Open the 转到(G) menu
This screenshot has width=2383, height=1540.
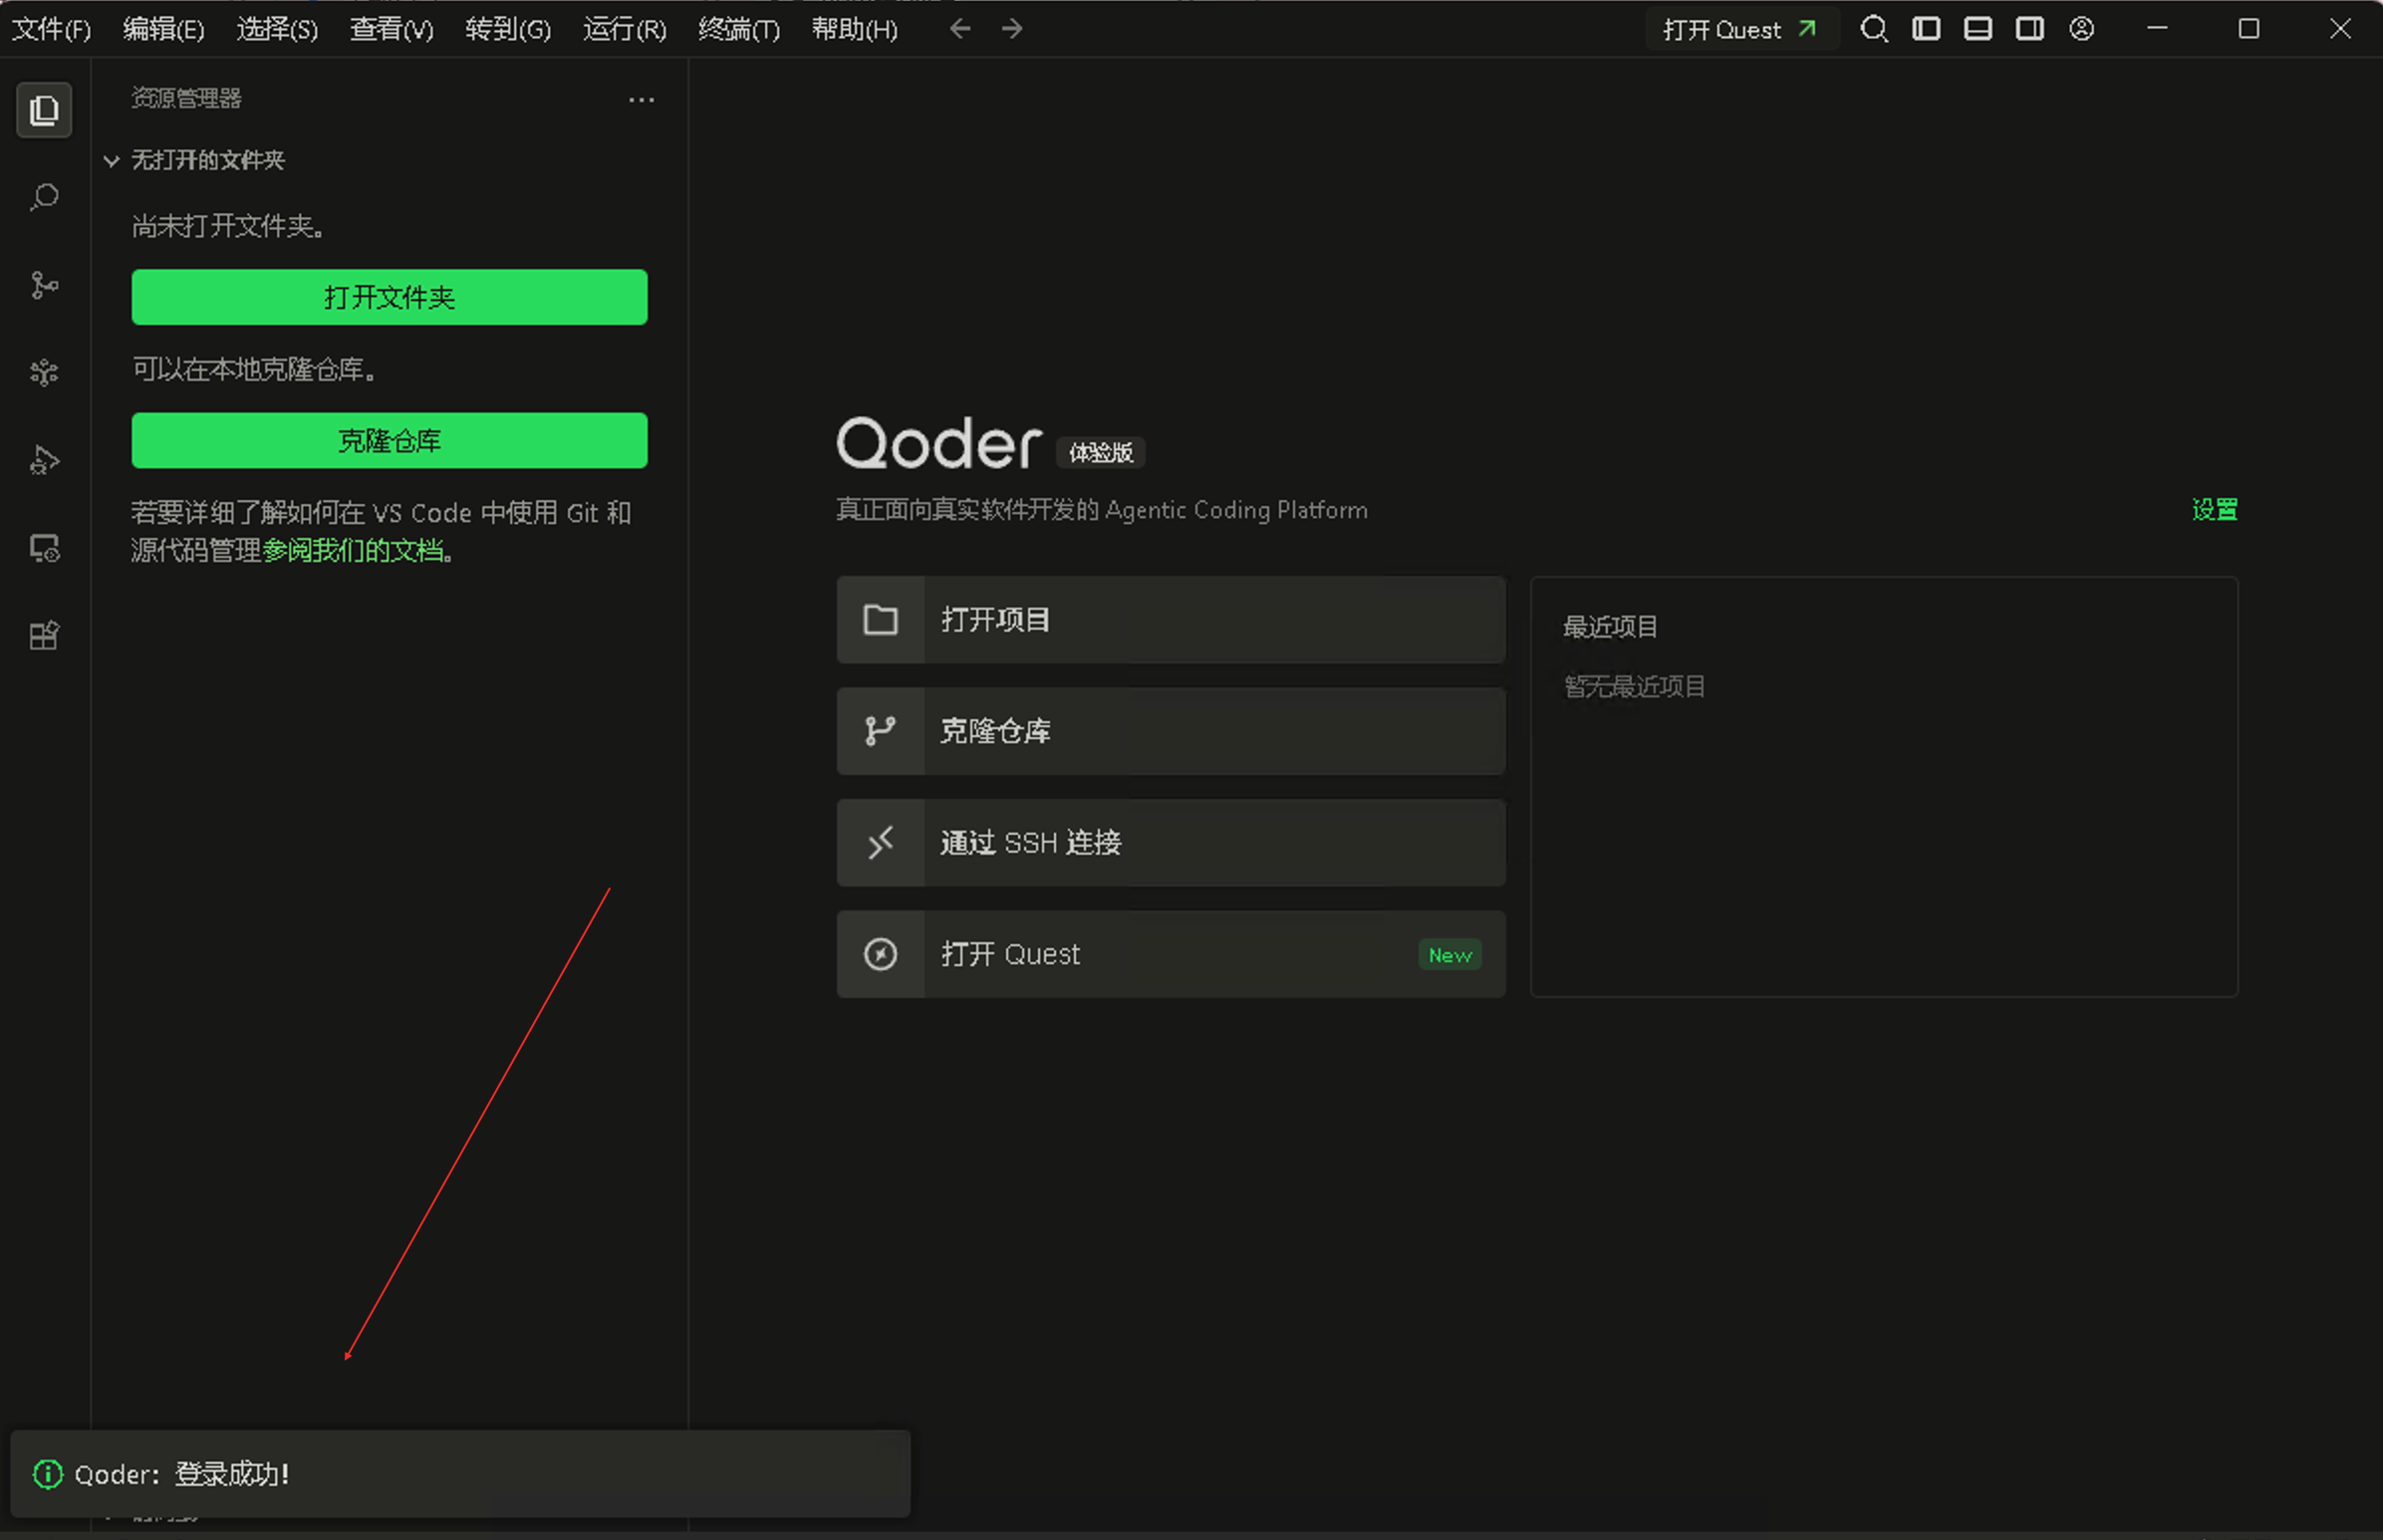coord(508,29)
